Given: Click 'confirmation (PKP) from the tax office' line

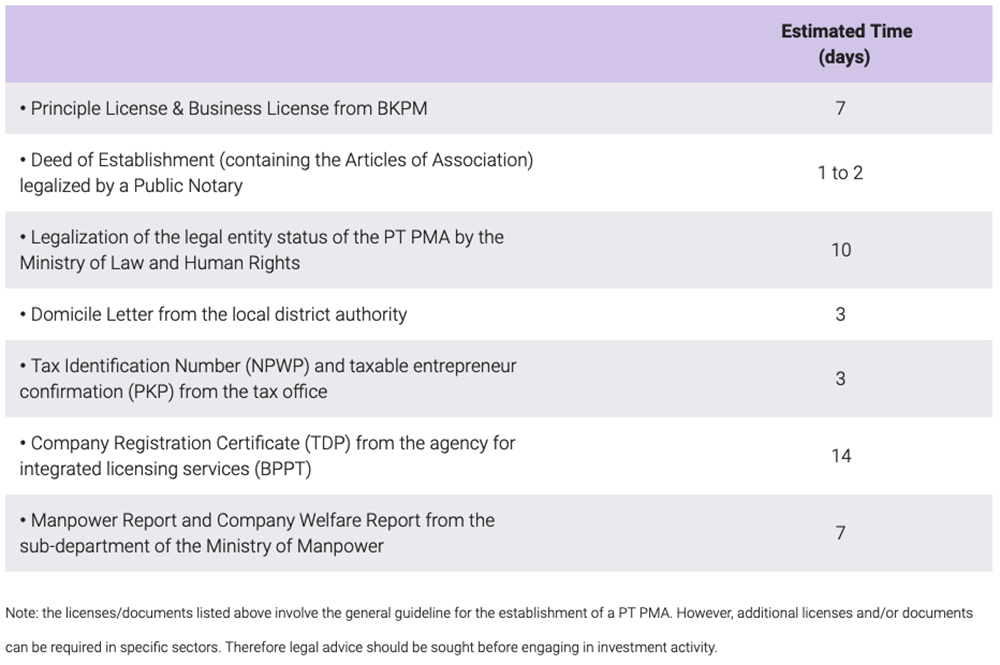Looking at the screenshot, I should (x=173, y=392).
